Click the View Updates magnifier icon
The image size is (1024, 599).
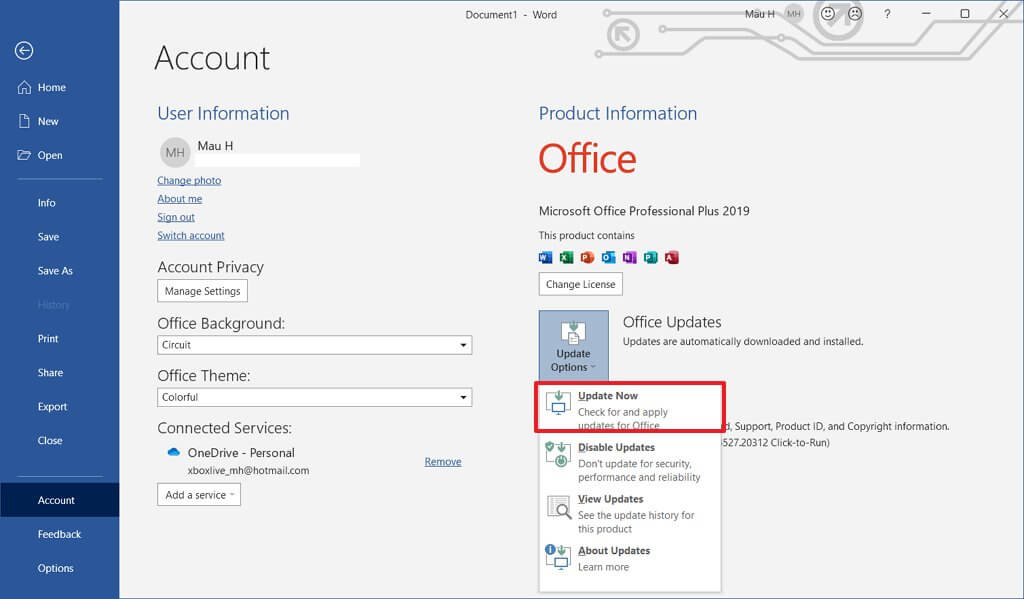pyautogui.click(x=558, y=506)
